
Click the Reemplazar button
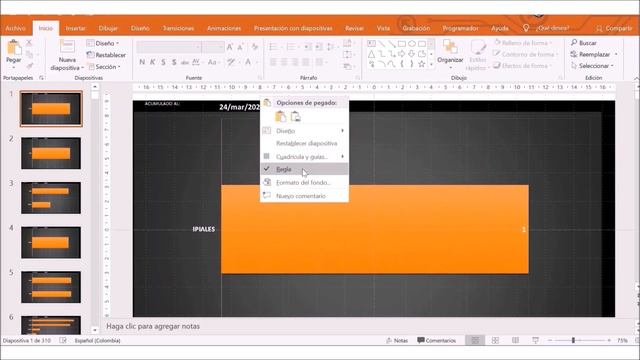(x=594, y=54)
